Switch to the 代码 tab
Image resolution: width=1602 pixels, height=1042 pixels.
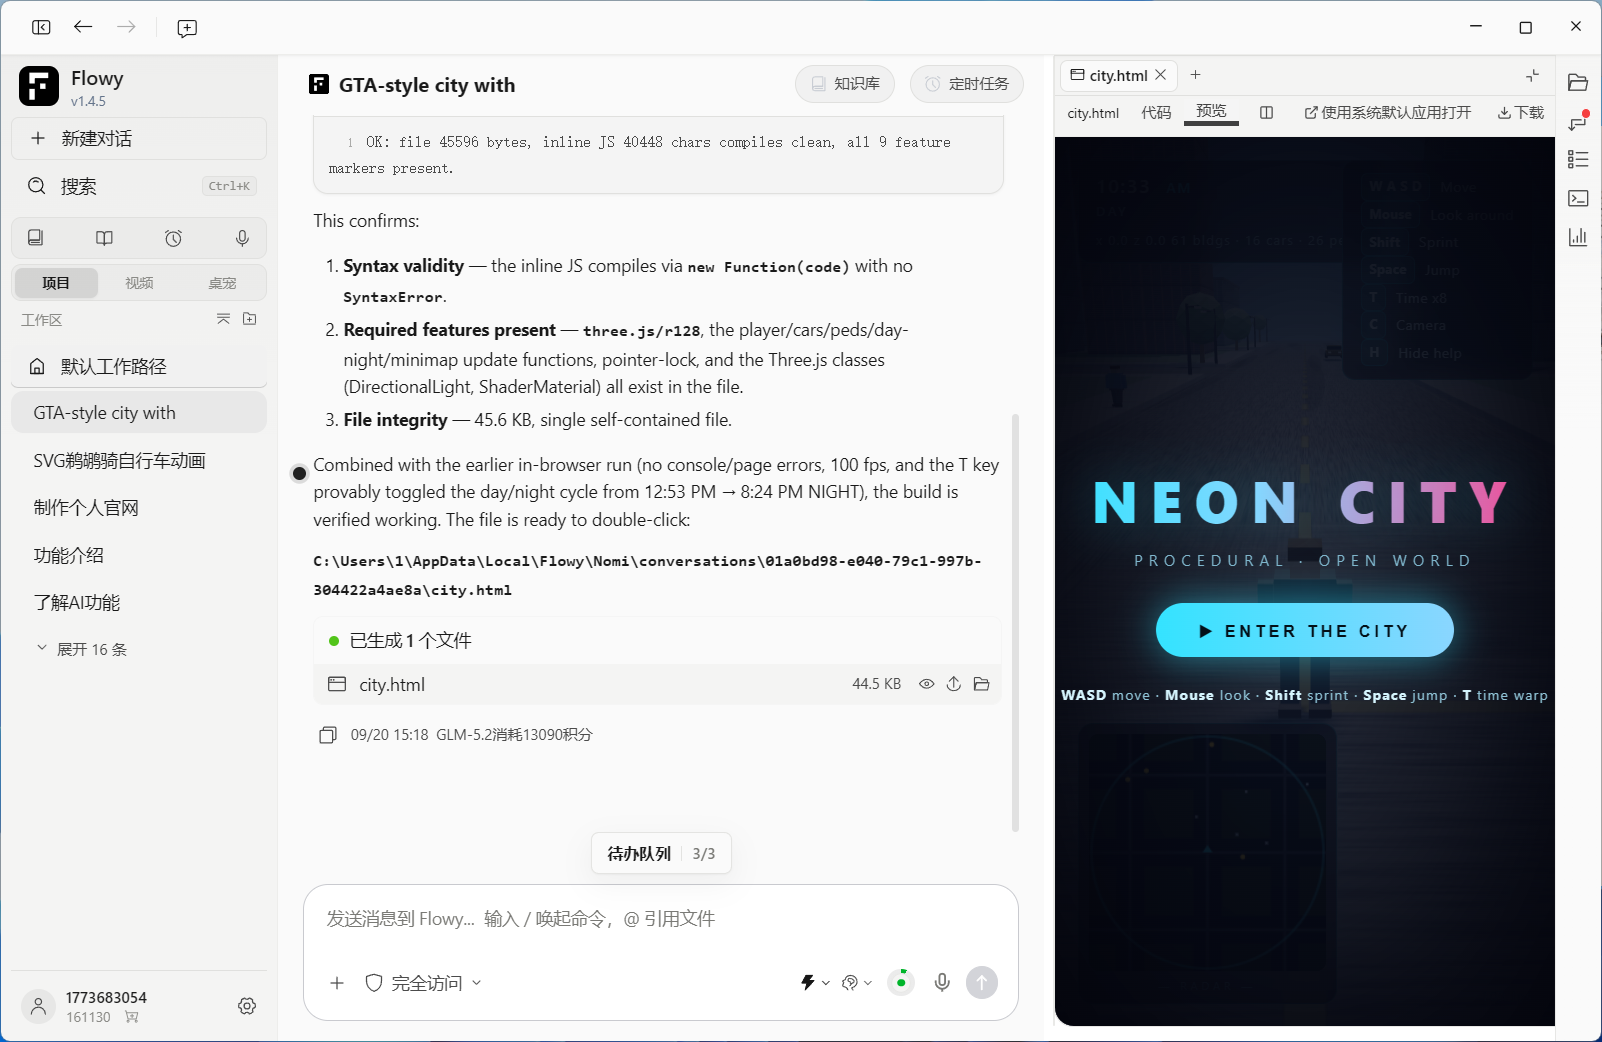(1156, 113)
